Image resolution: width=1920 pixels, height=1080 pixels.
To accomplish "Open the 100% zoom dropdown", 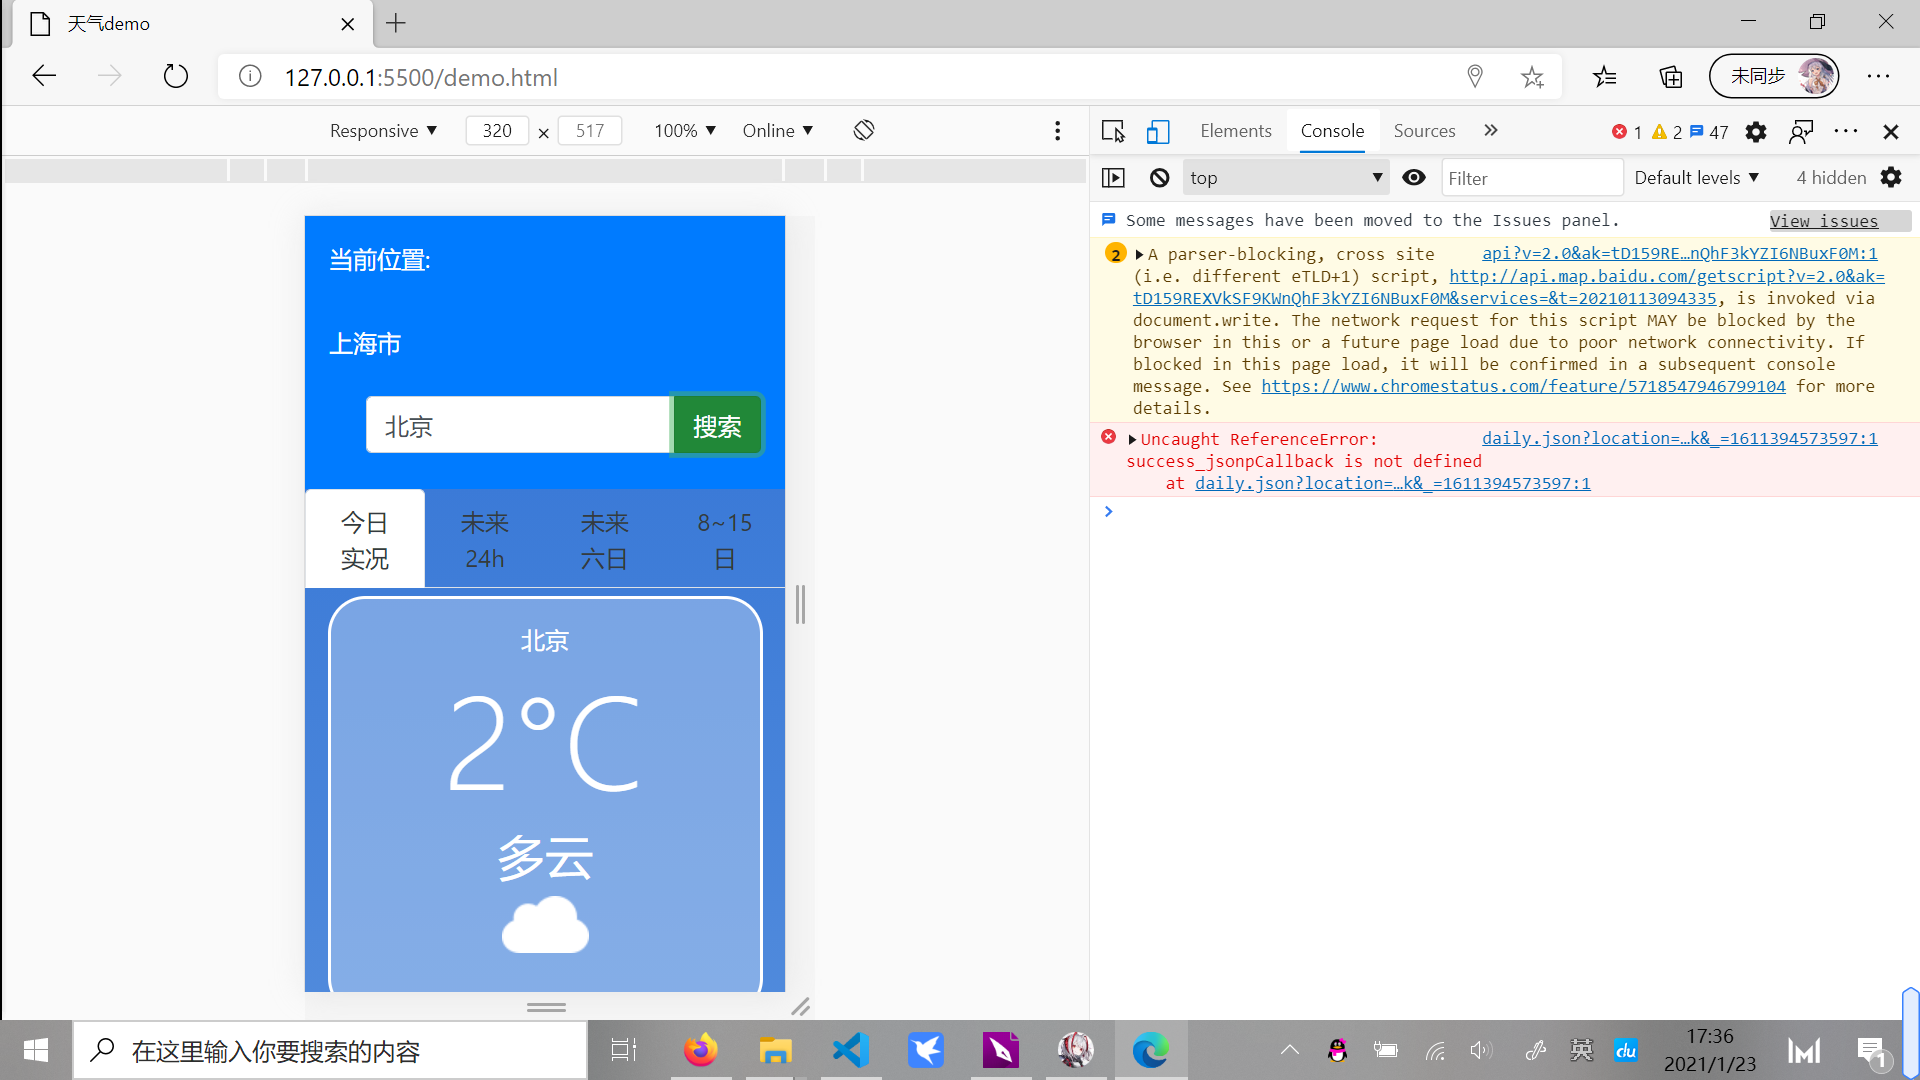I will click(x=685, y=131).
